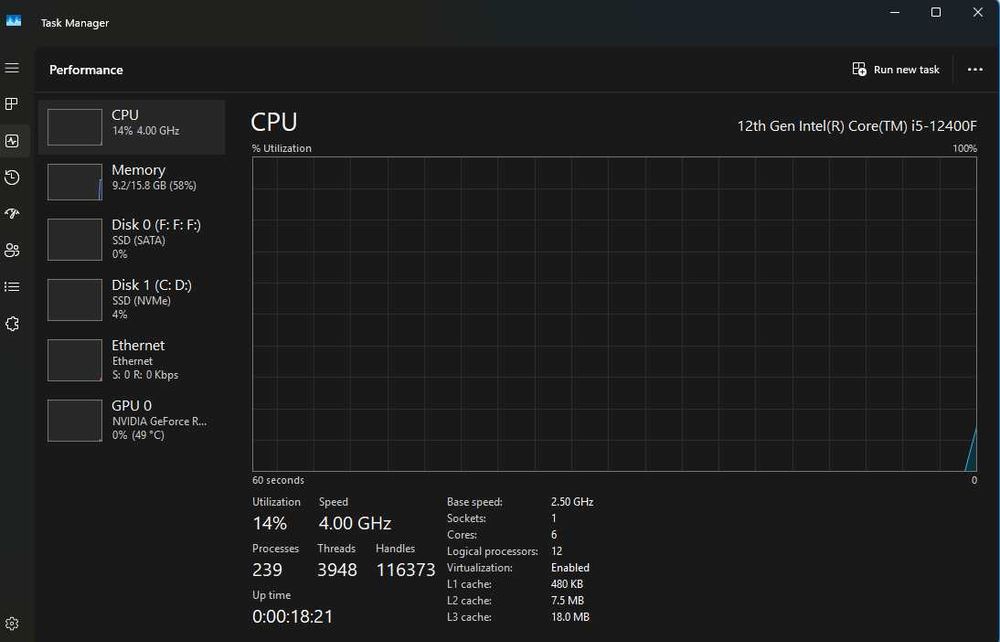This screenshot has width=1000, height=642.
Task: Click the i5-12400F processor name
Action: click(x=857, y=126)
